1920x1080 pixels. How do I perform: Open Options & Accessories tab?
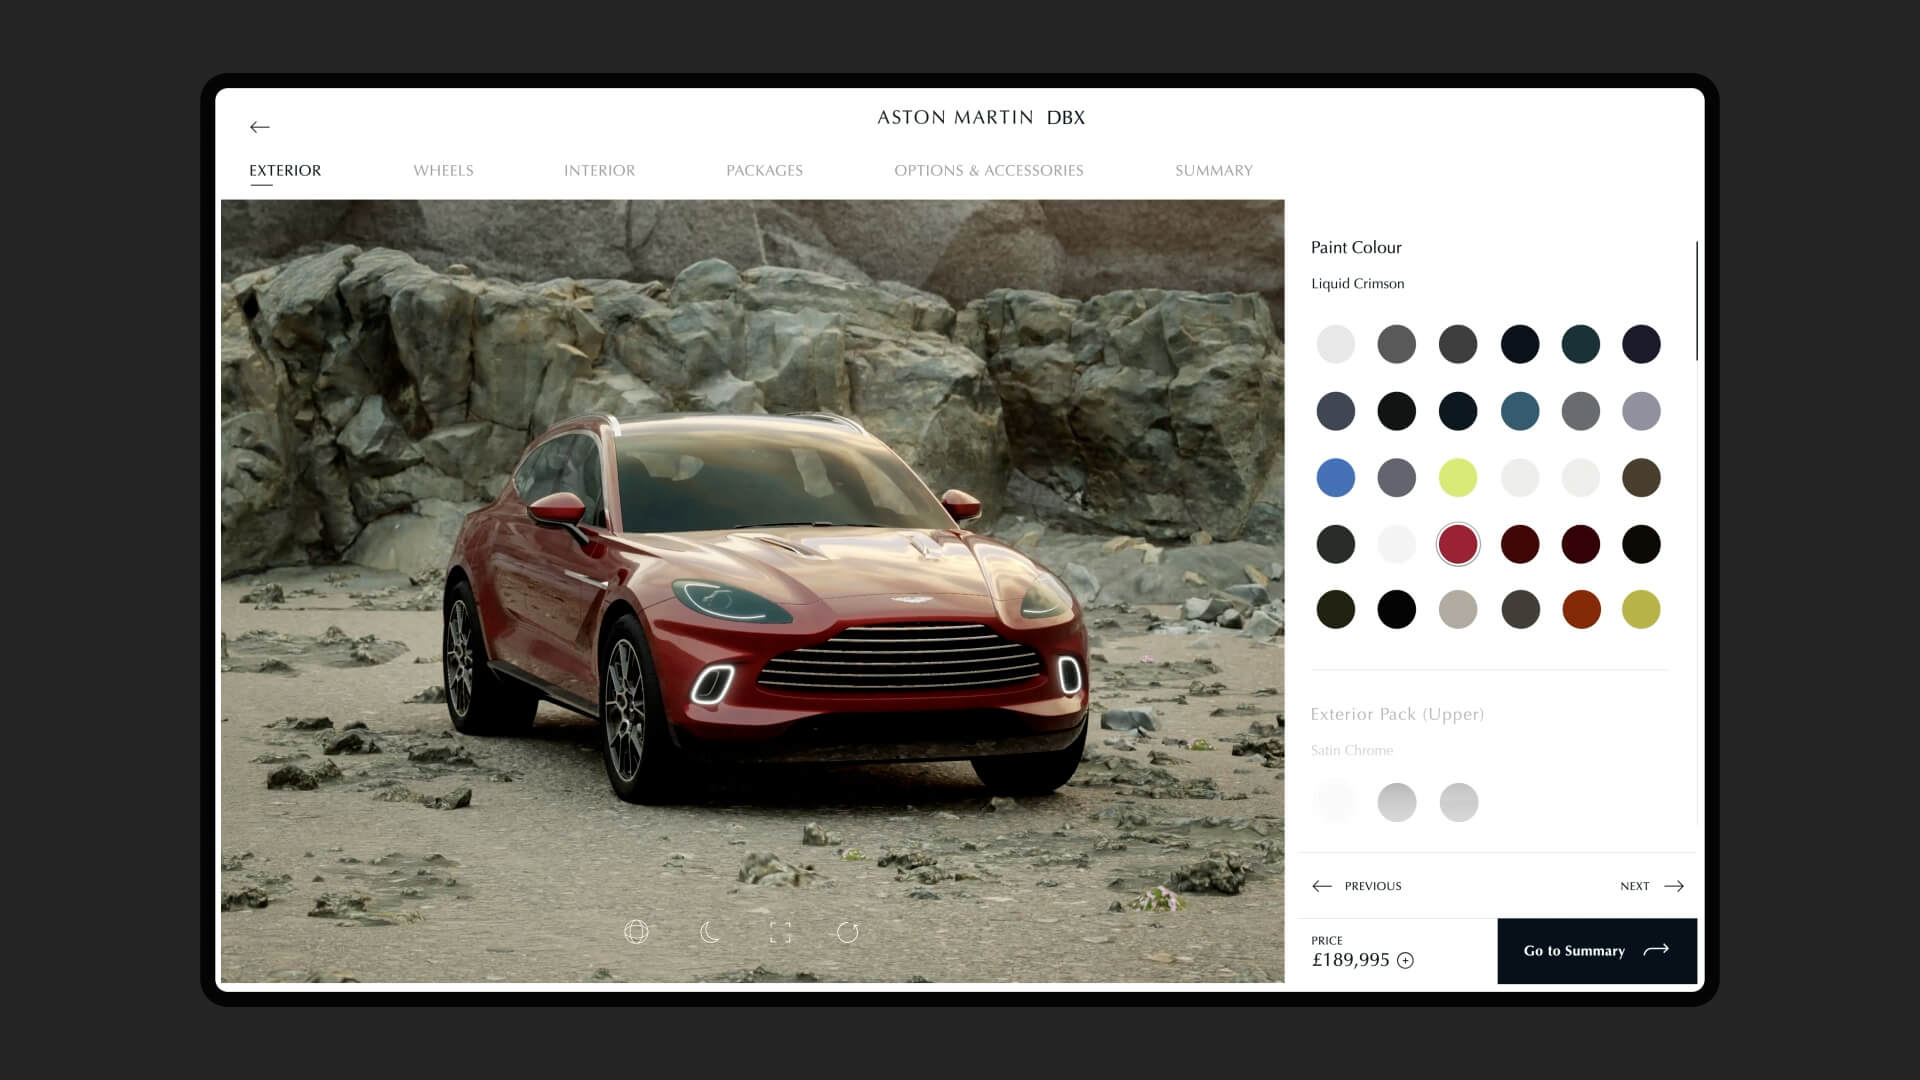coord(988,171)
